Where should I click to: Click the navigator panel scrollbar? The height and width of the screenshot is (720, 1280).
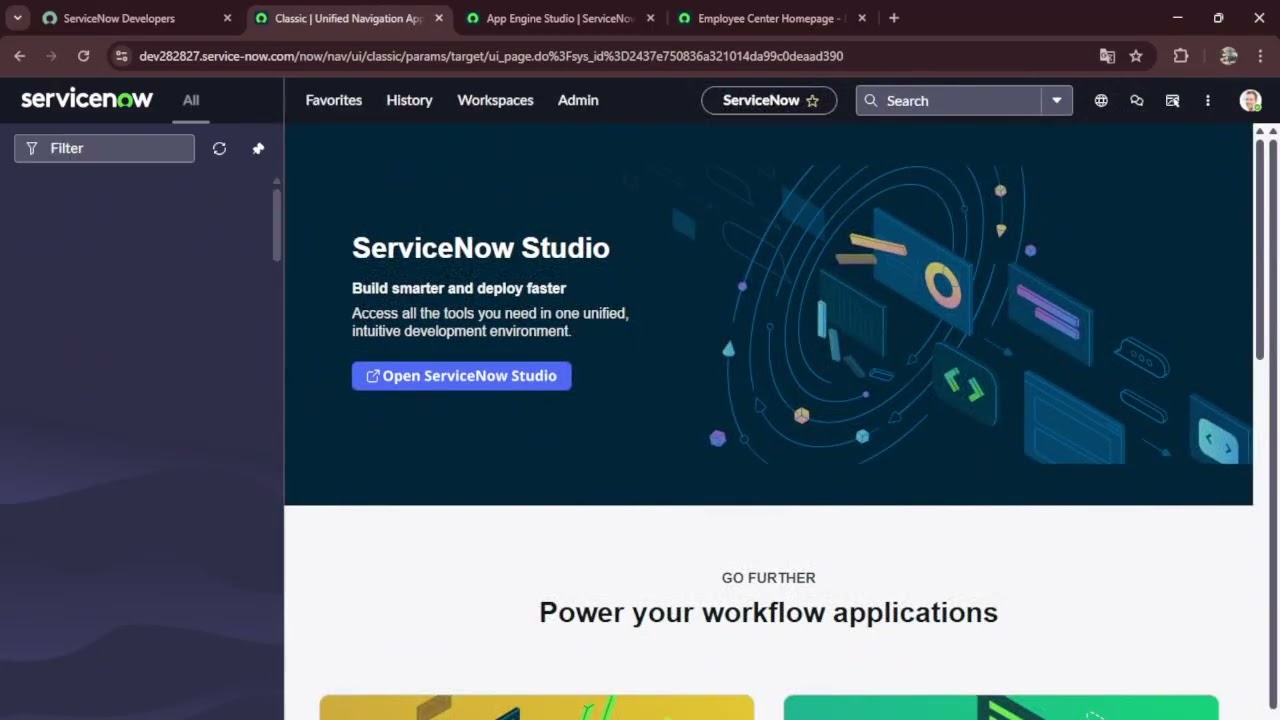[277, 224]
